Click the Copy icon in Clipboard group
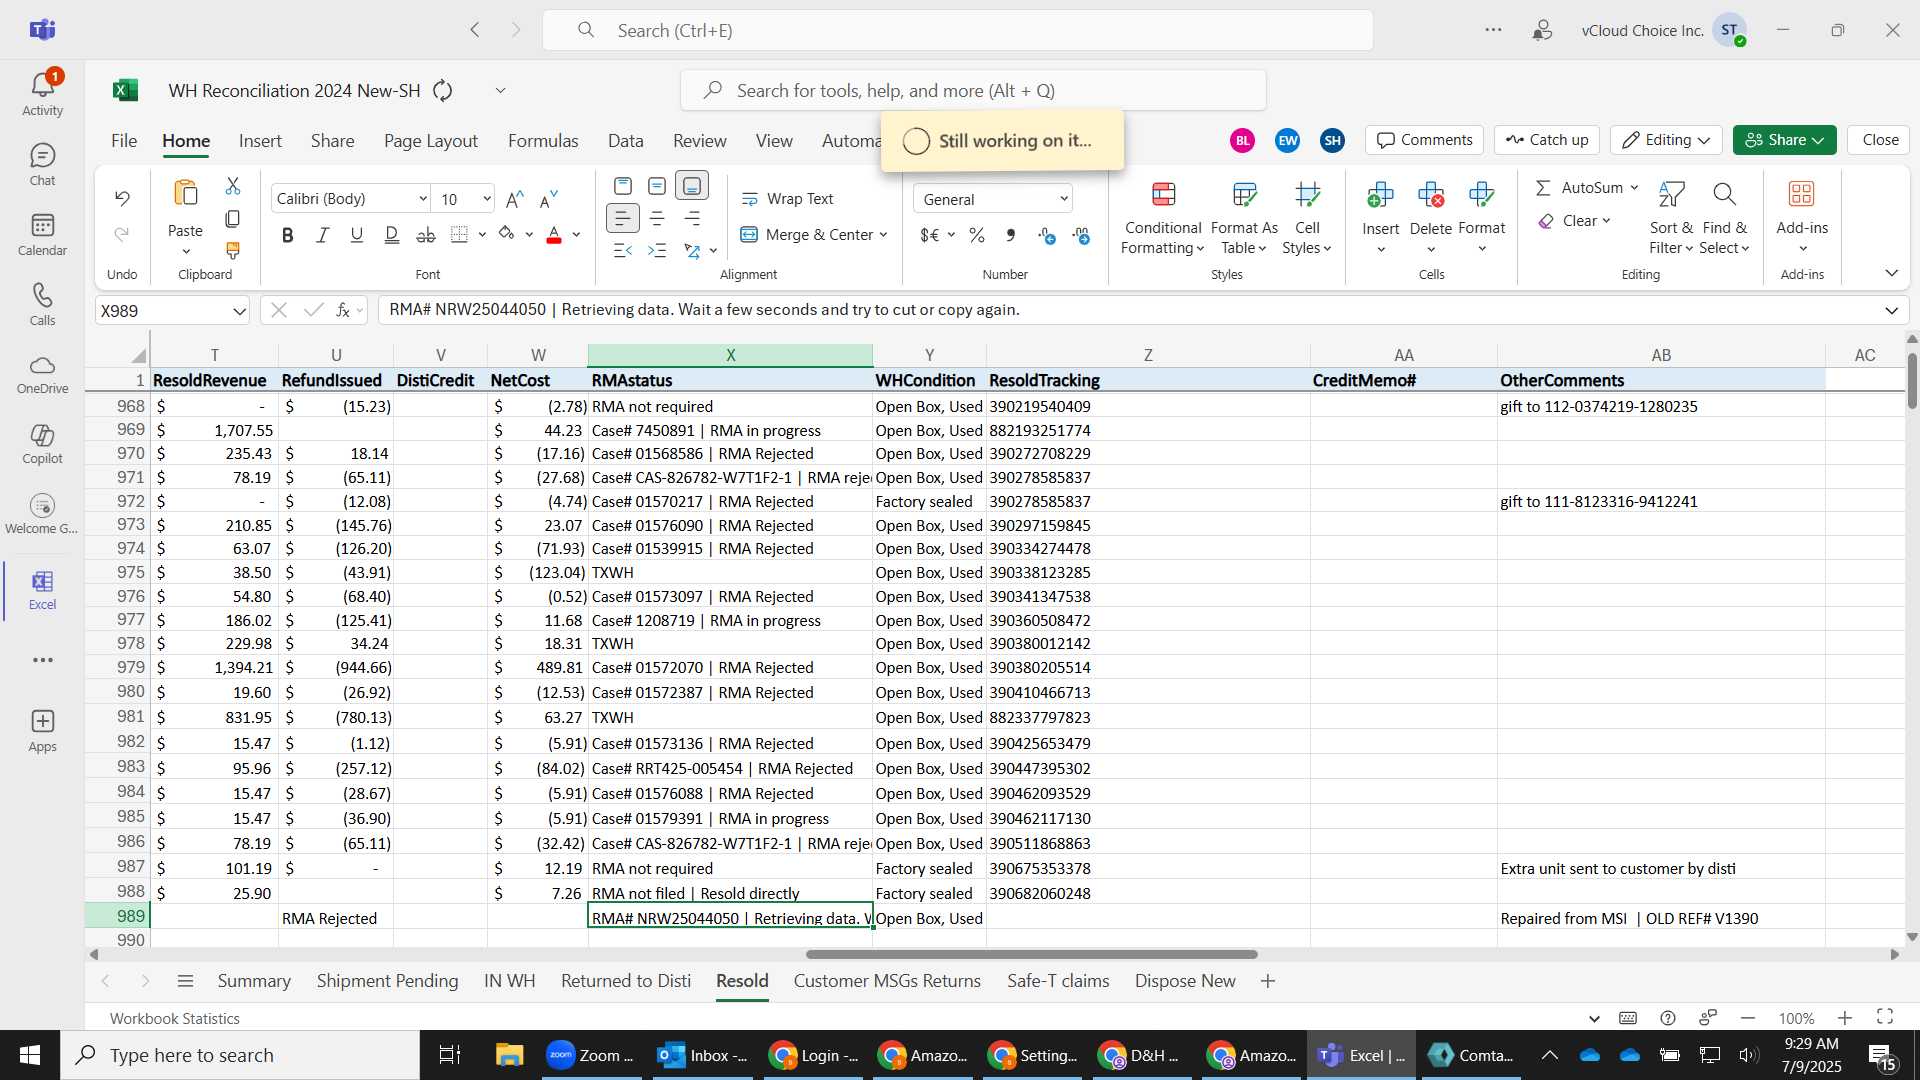Viewport: 1920px width, 1080px height. pos(233,218)
